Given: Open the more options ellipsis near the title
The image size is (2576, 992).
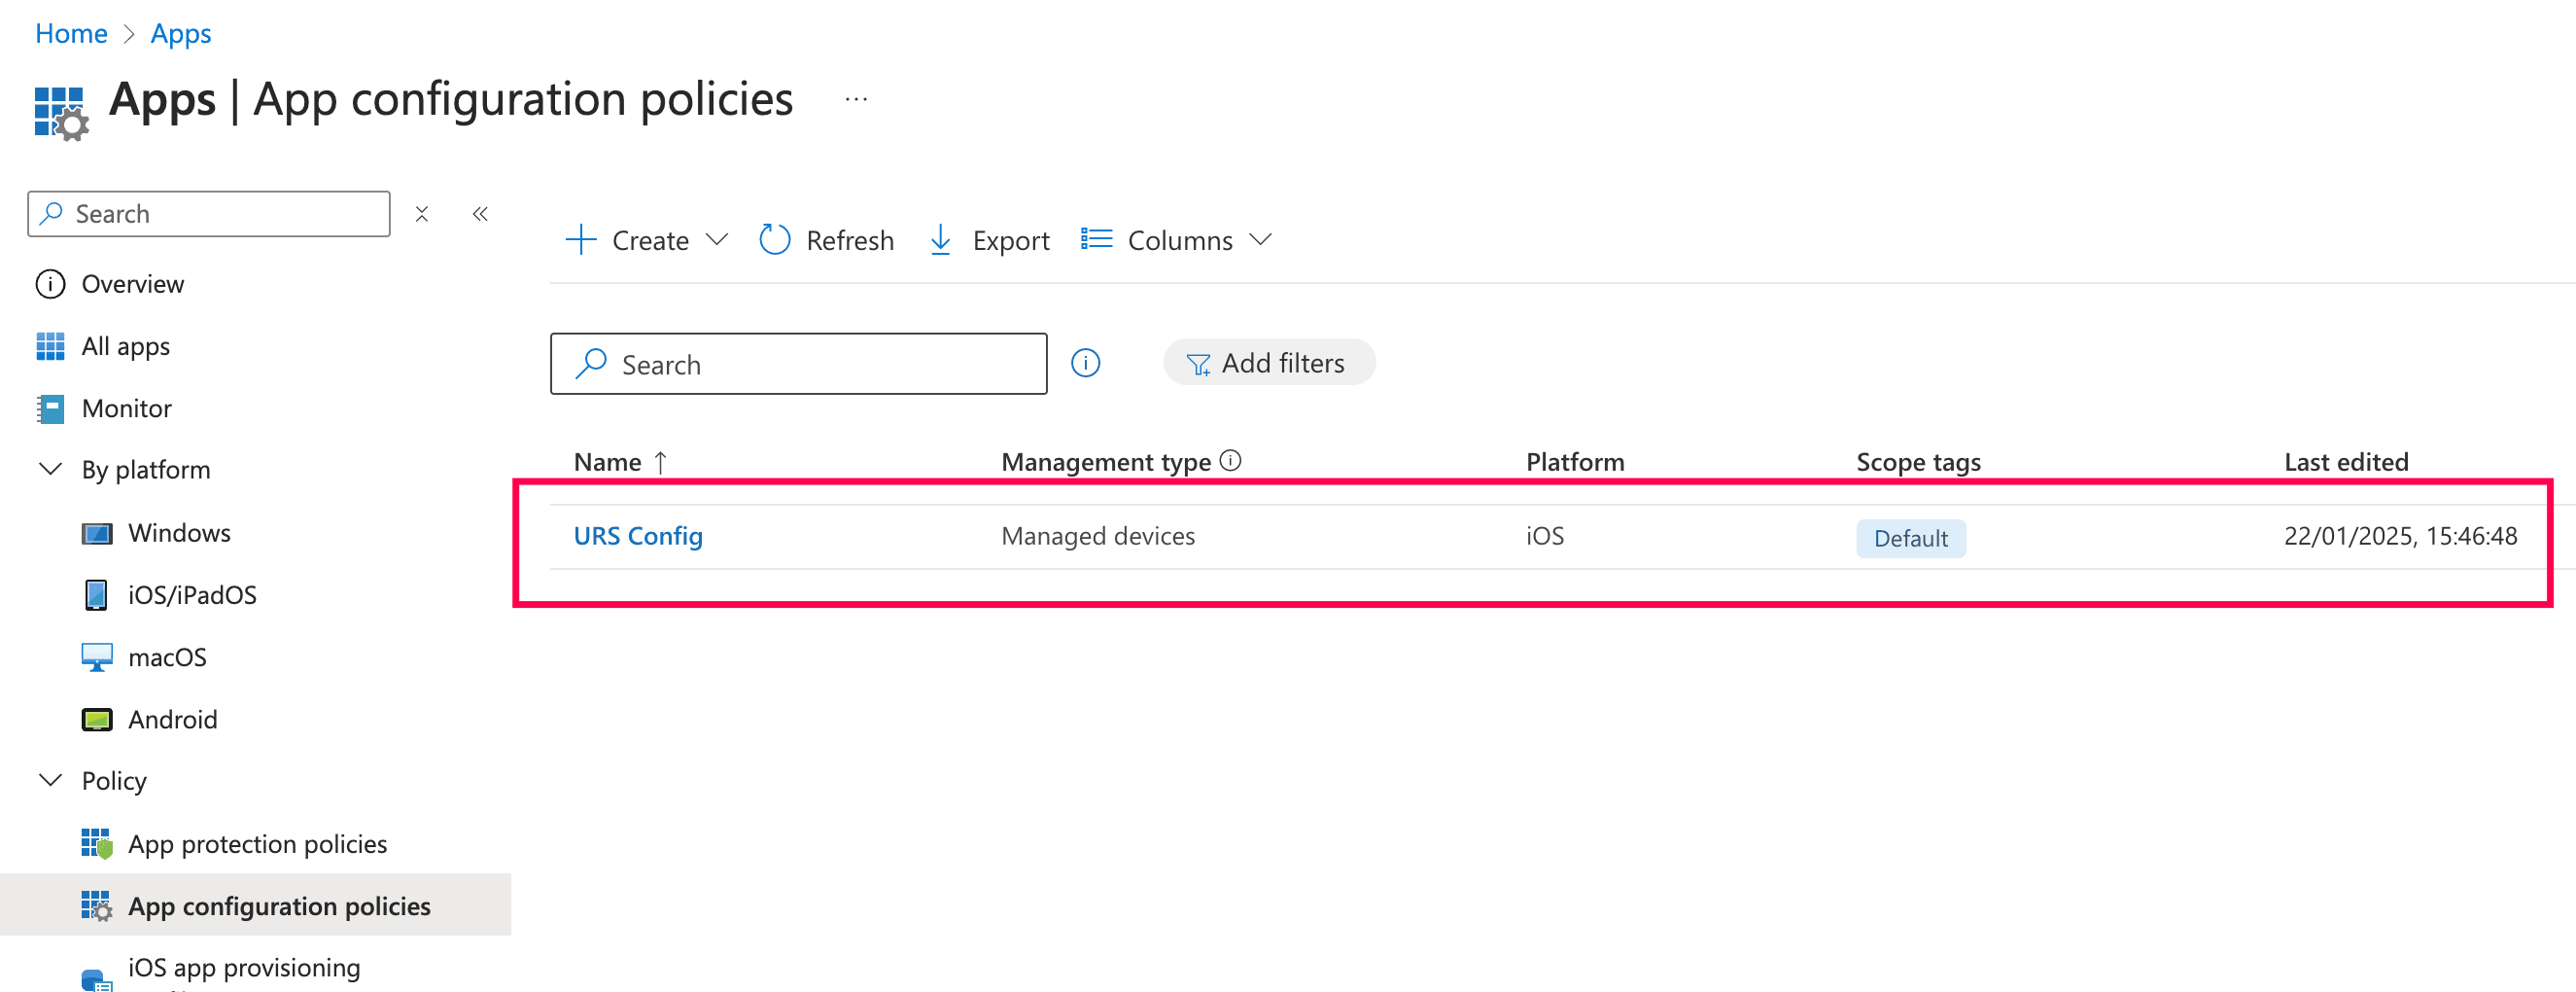Looking at the screenshot, I should (855, 100).
